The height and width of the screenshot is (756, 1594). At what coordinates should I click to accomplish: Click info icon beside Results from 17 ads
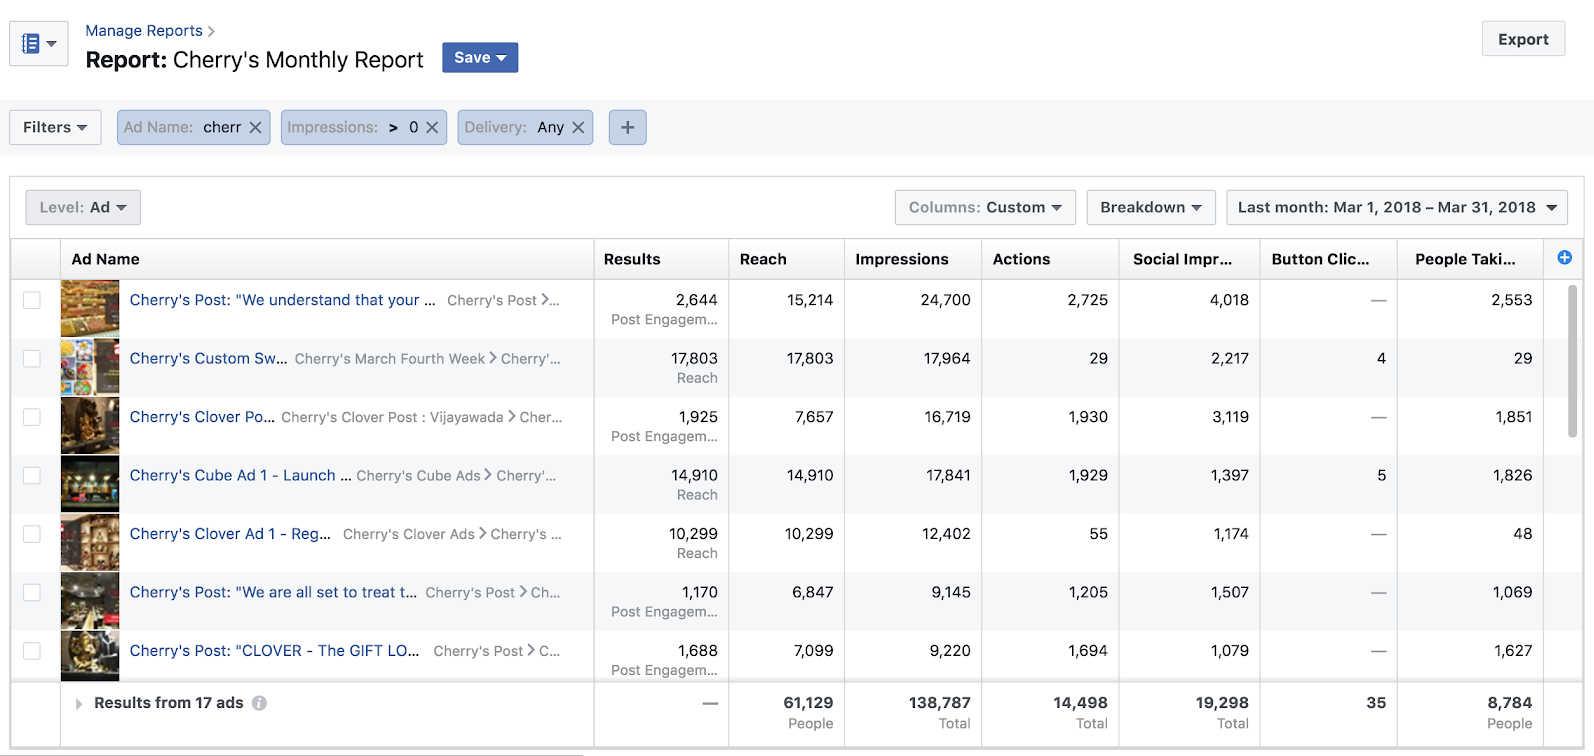click(259, 703)
